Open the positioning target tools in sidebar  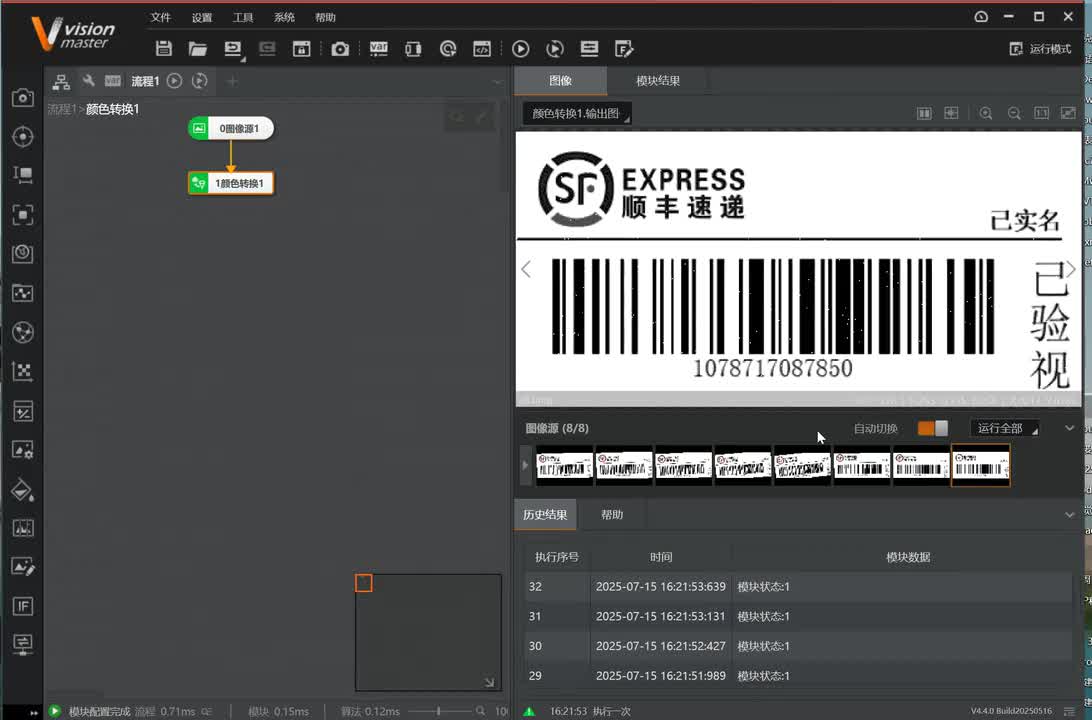[23, 136]
